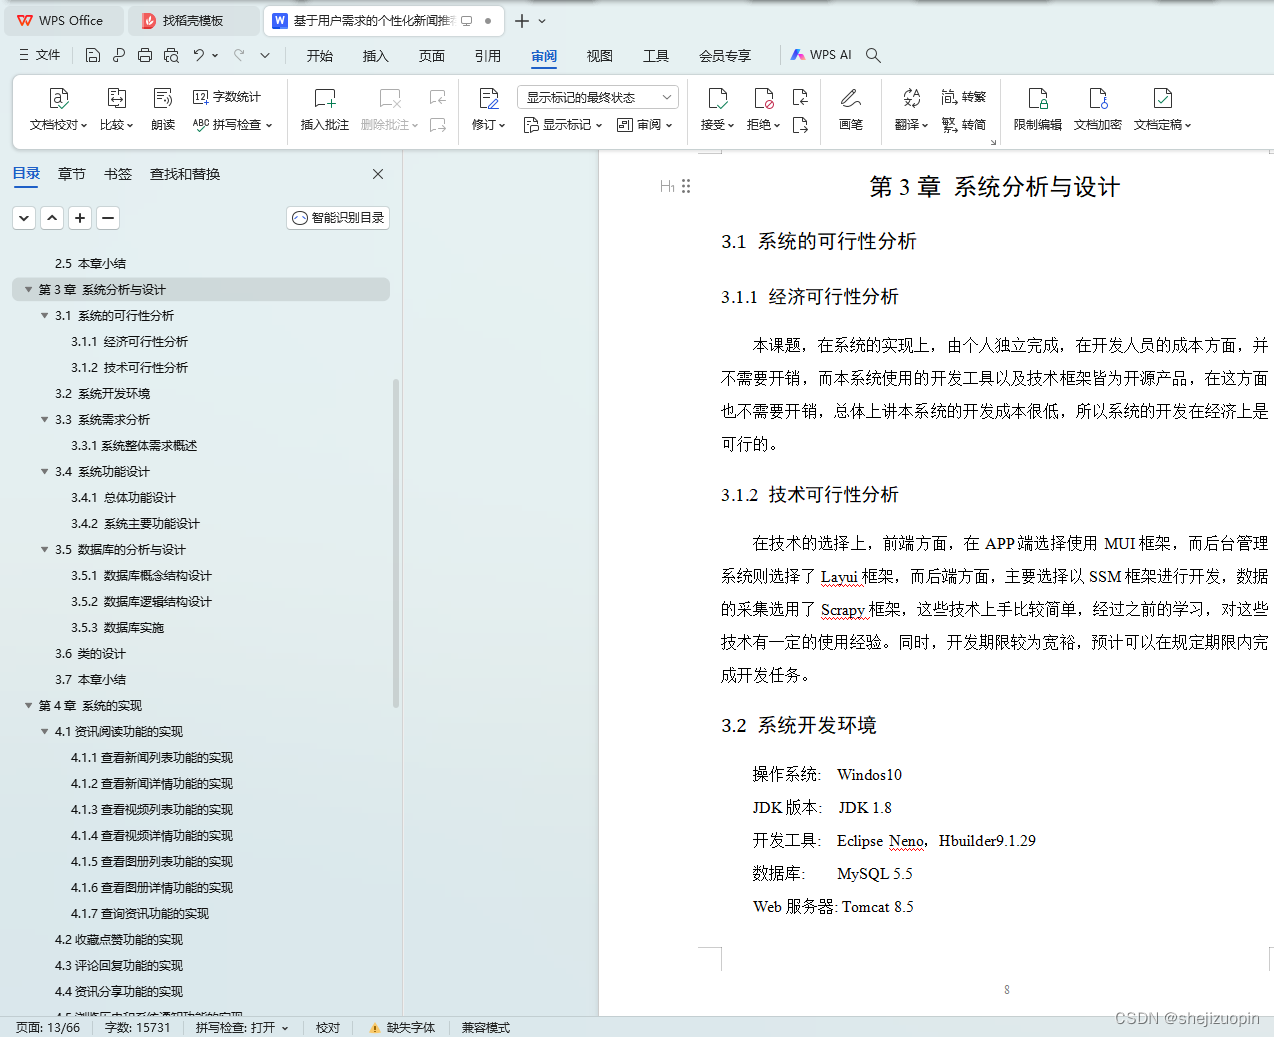
Task: Run 拼写检查 spell check
Action: pos(232,125)
